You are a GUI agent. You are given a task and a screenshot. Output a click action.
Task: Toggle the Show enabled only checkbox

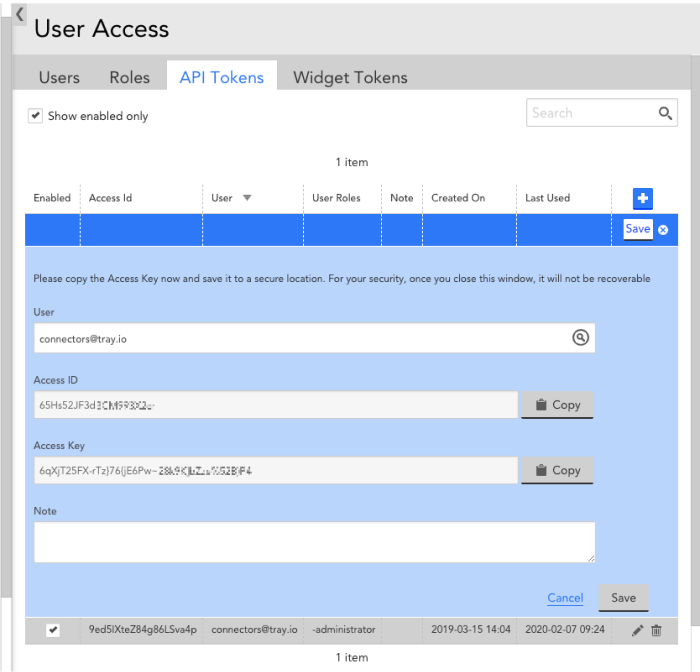36,116
